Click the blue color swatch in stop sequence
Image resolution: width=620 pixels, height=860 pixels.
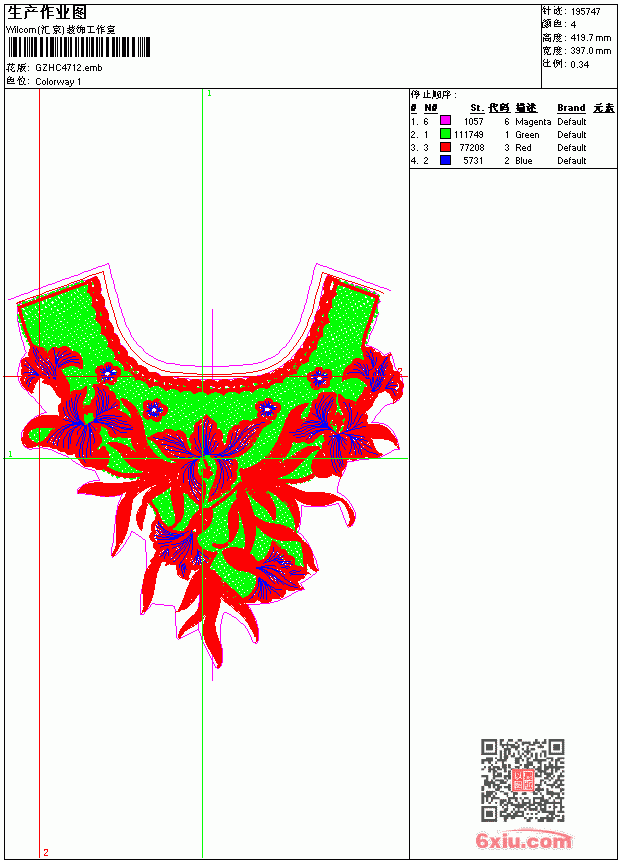(x=445, y=160)
